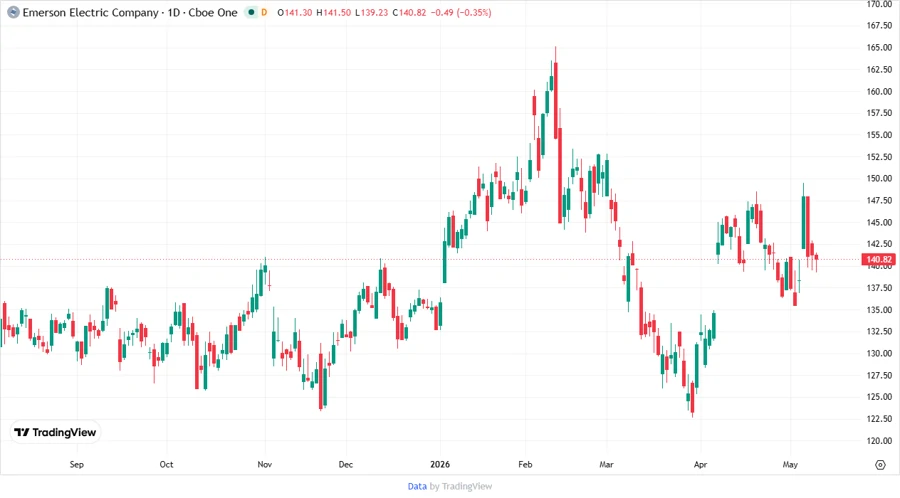The width and height of the screenshot is (900, 498).
Task: Click the Oct label on time axis
Action: pyautogui.click(x=166, y=464)
